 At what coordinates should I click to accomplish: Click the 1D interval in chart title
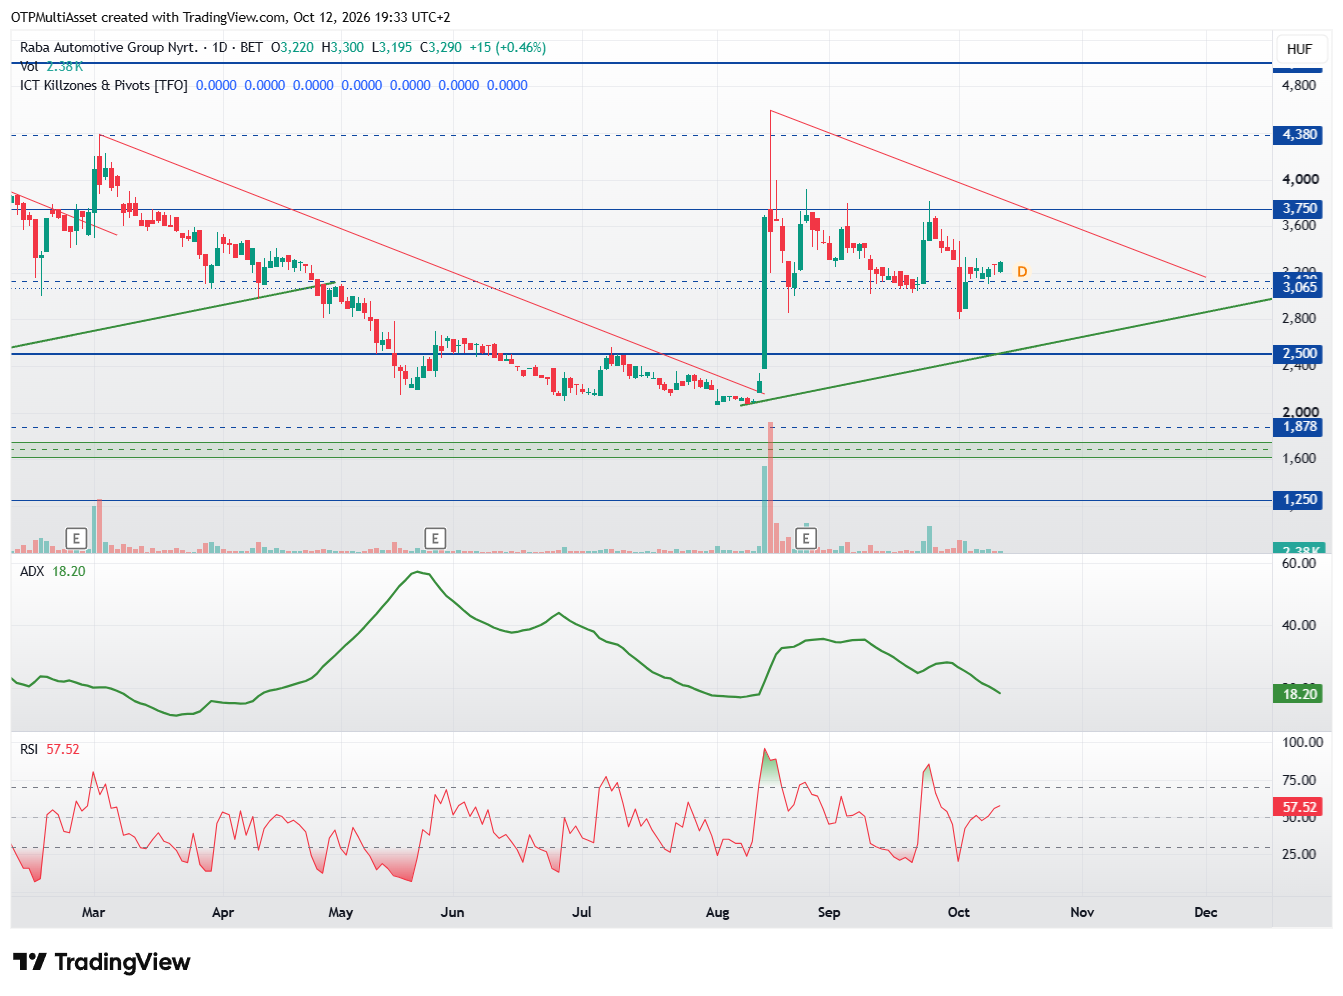pyautogui.click(x=220, y=47)
